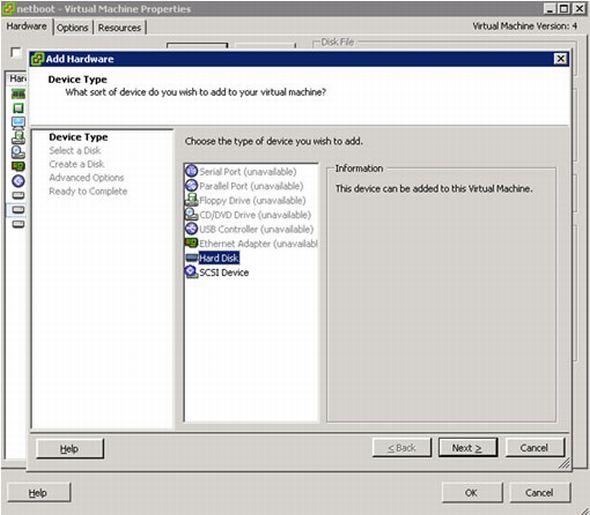Screen dimensions: 590x515
Task: Select the Floppy Drive device icon
Action: (x=192, y=200)
